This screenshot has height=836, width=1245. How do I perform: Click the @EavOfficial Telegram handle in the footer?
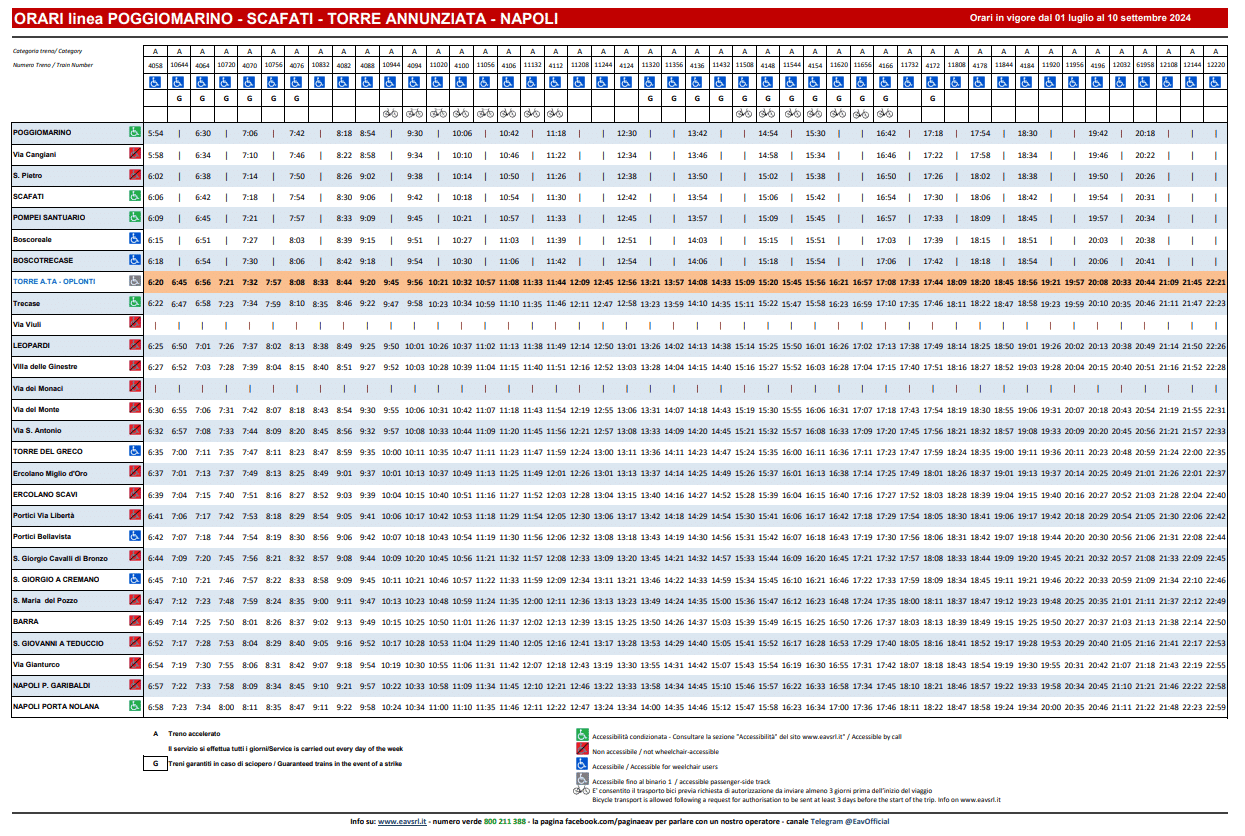click(866, 821)
